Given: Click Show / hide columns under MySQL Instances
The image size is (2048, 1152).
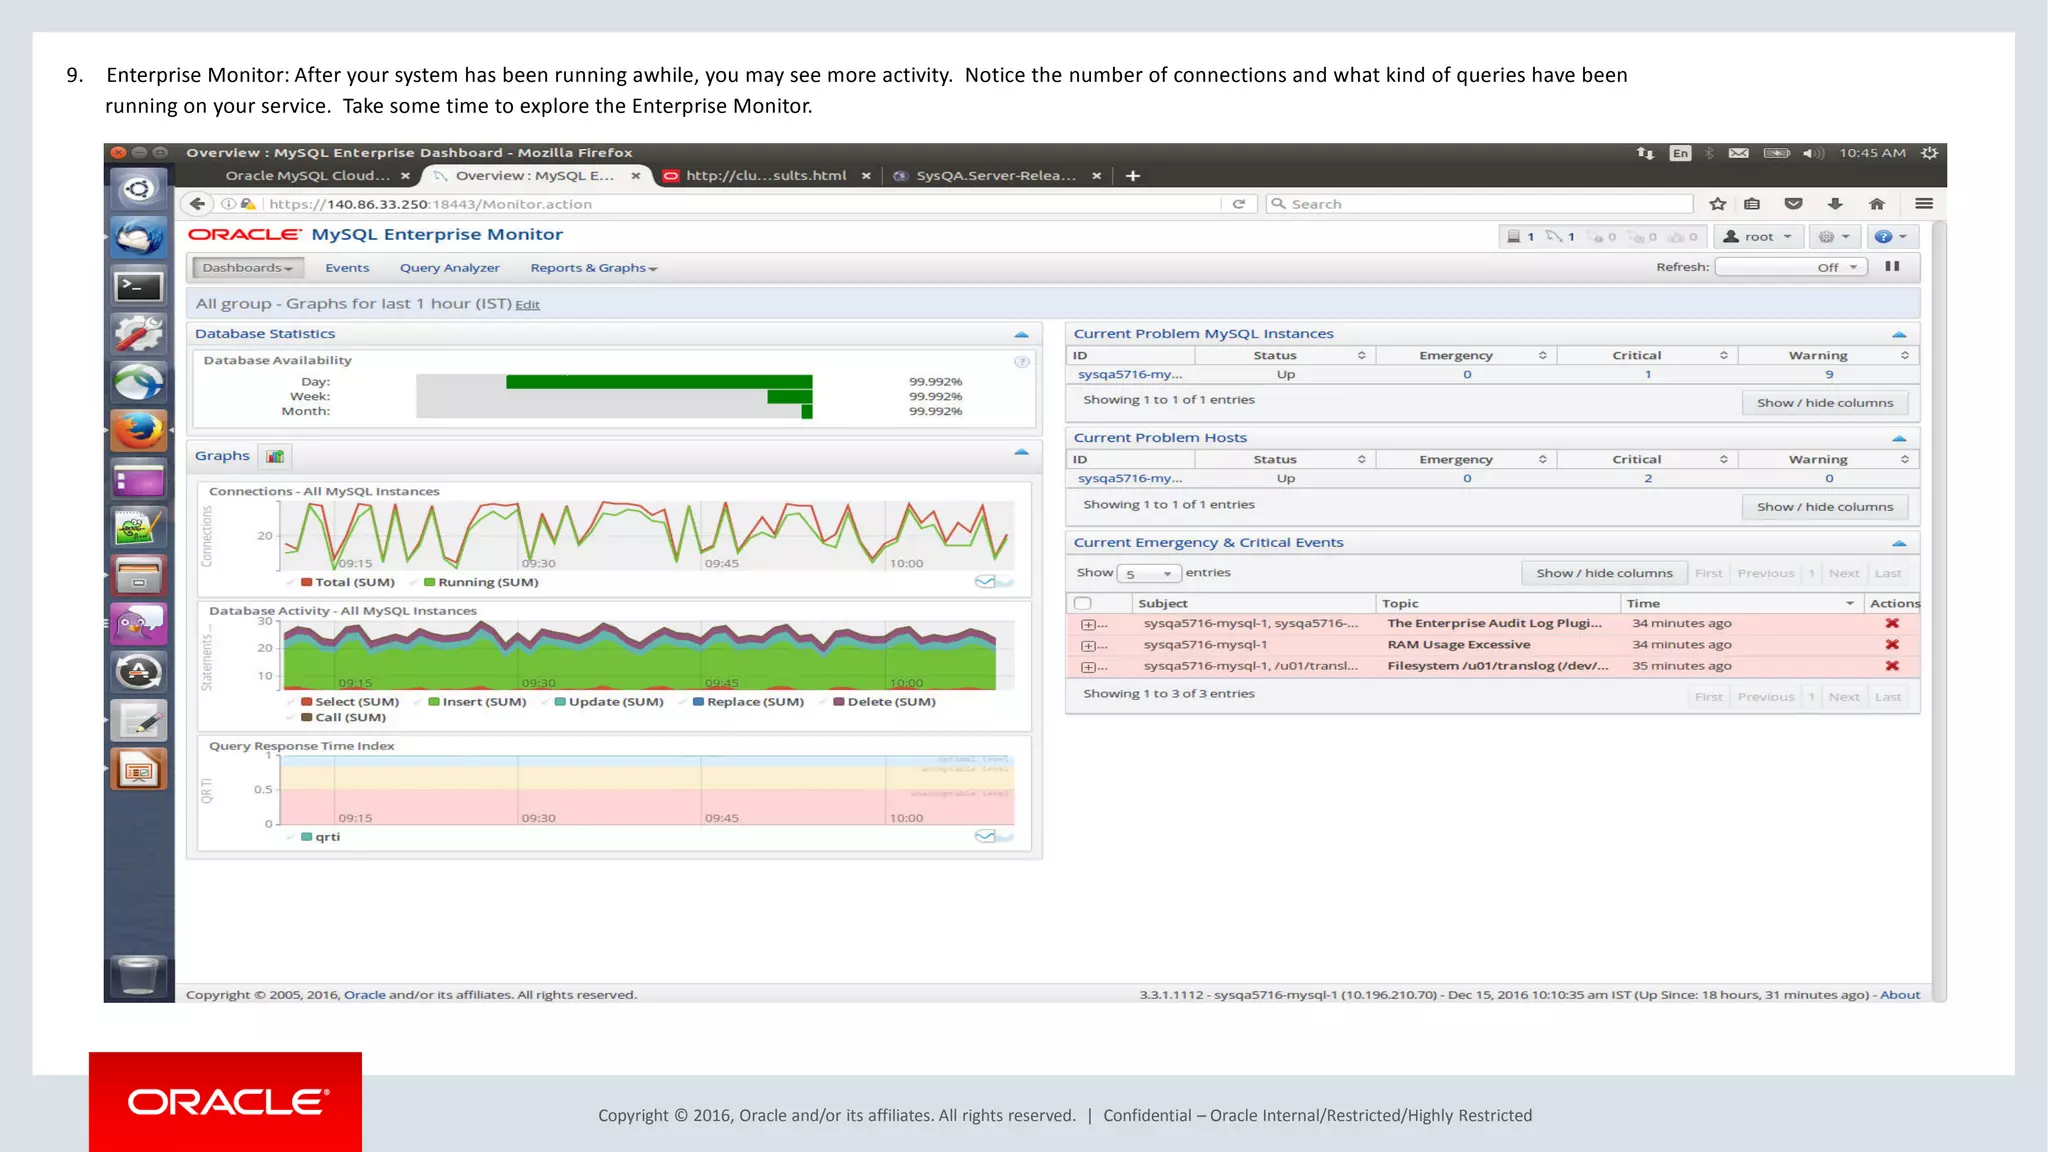Looking at the screenshot, I should (x=1825, y=403).
